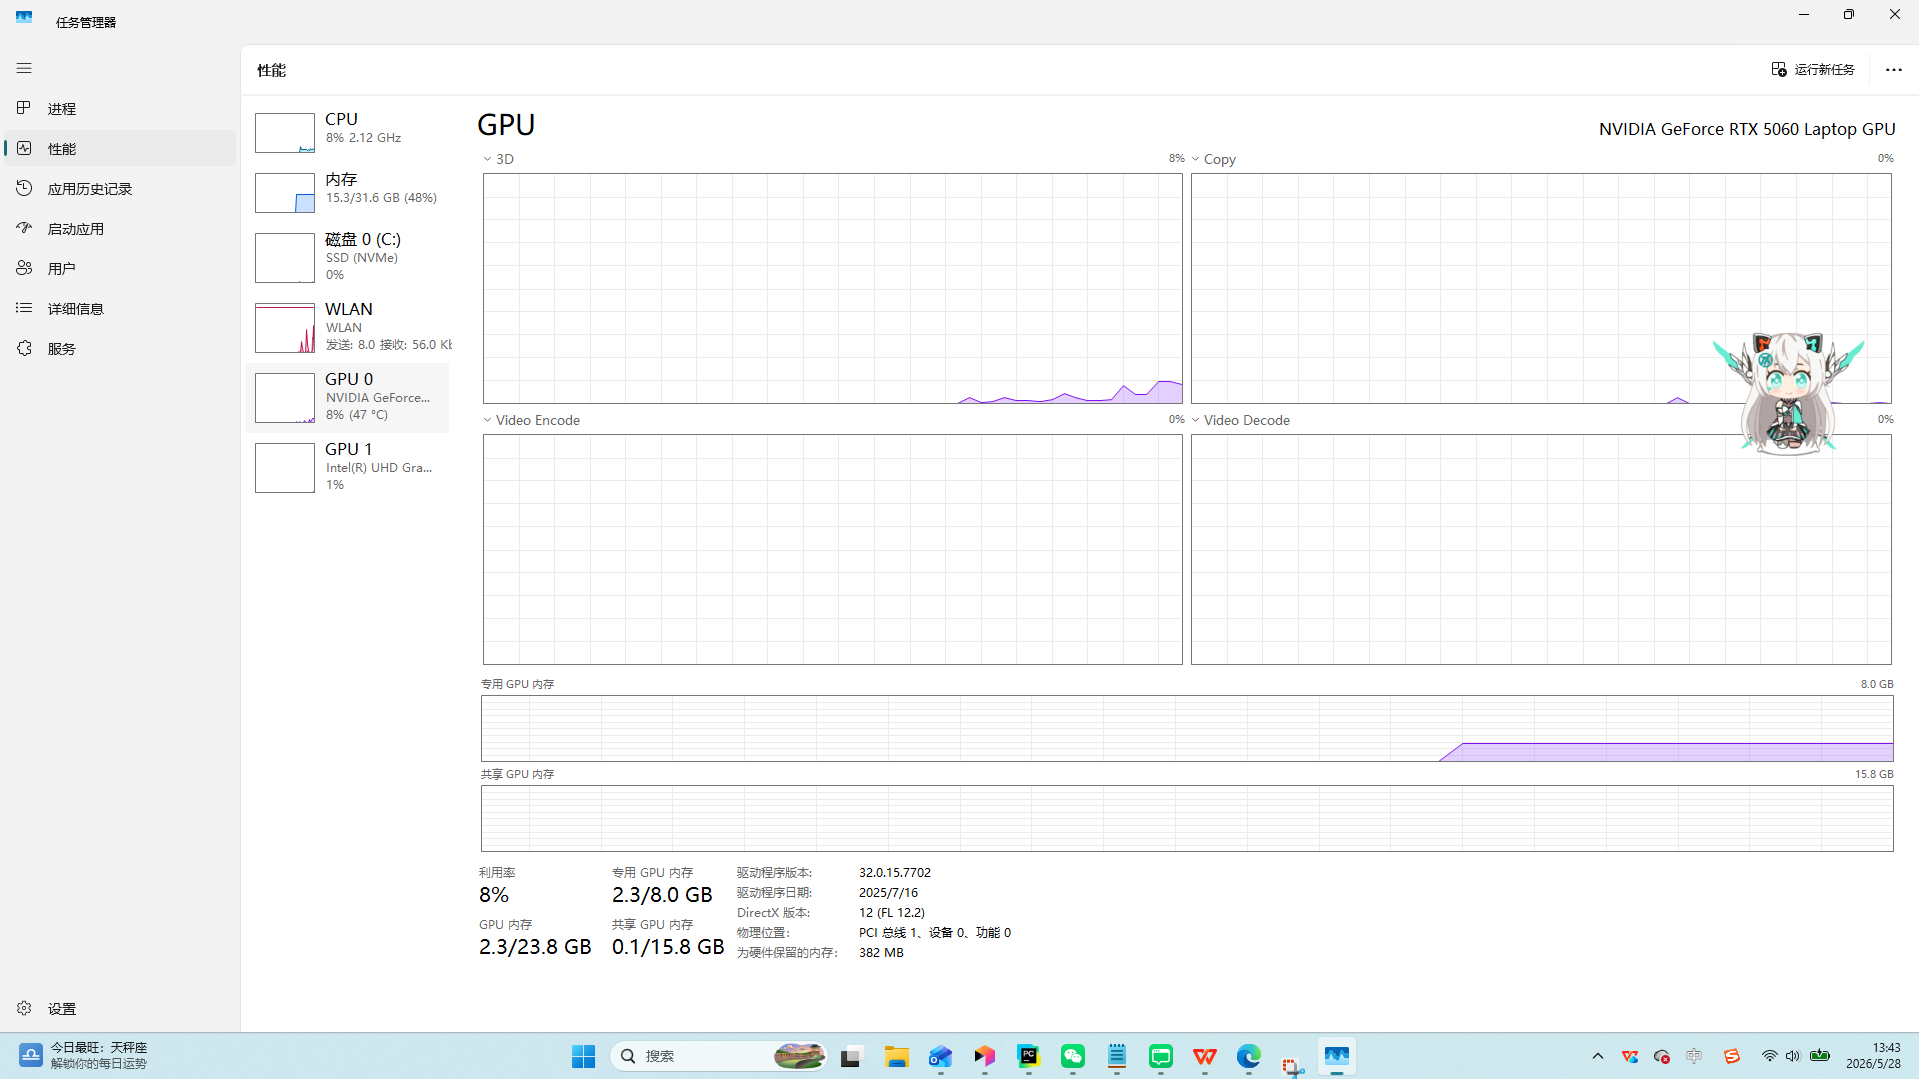Show hidden tray icons with the chevron

click(1598, 1056)
